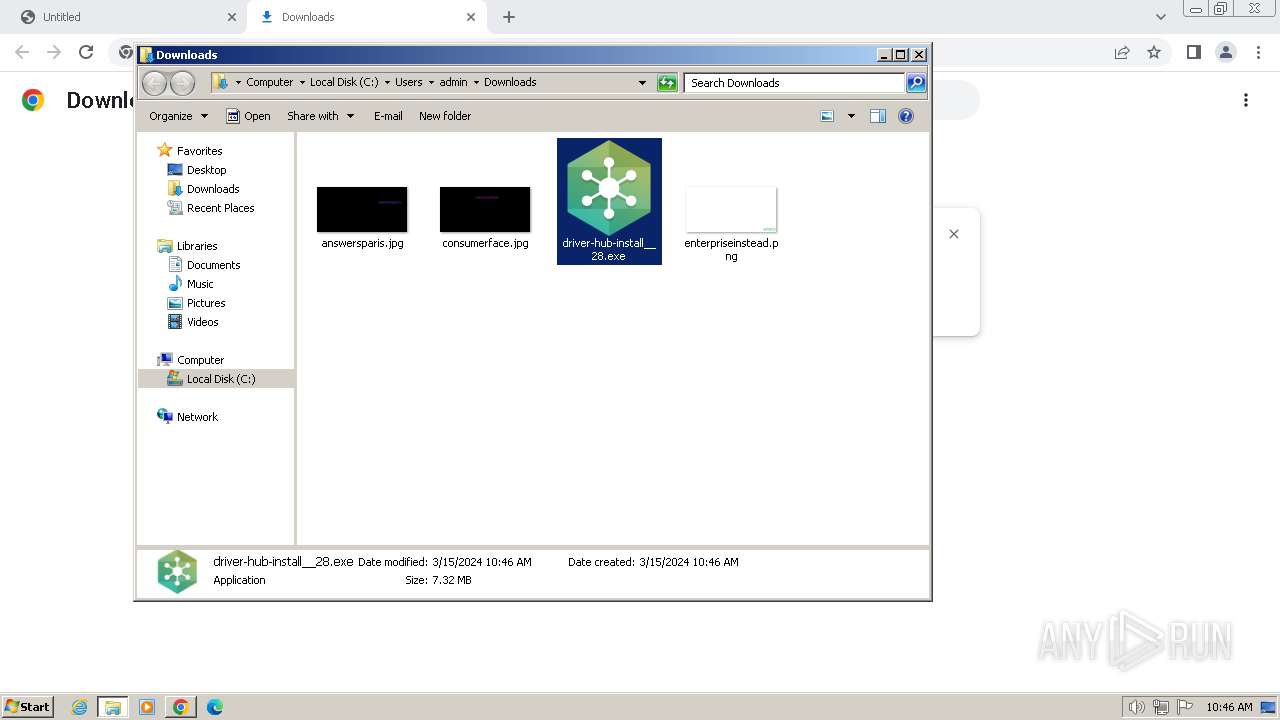Image resolution: width=1280 pixels, height=720 pixels.
Task: Close the Downloads Chrome tab
Action: [470, 17]
